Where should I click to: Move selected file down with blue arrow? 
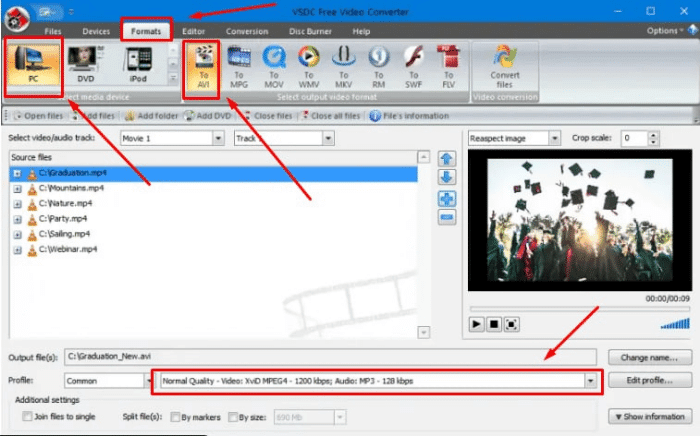tap(446, 177)
